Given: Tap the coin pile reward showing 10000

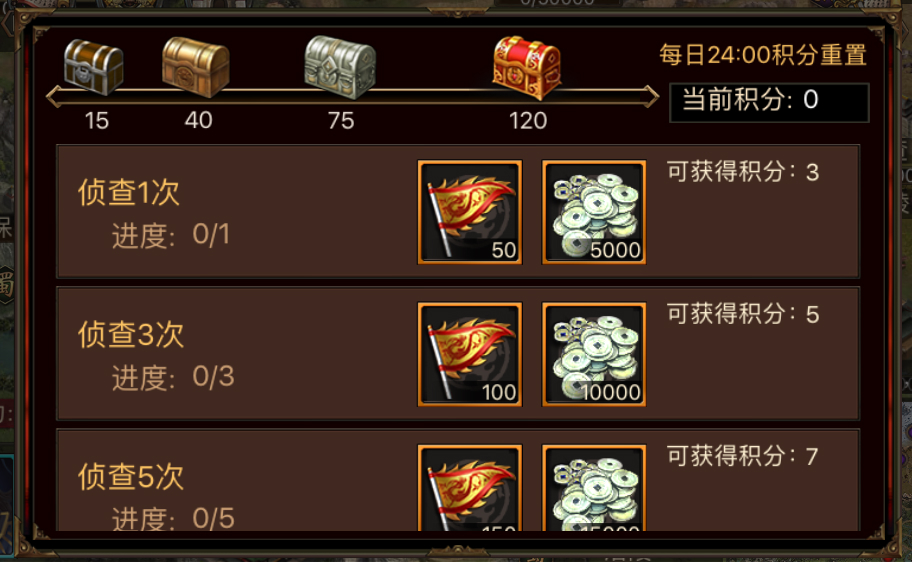Looking at the screenshot, I should 594,354.
